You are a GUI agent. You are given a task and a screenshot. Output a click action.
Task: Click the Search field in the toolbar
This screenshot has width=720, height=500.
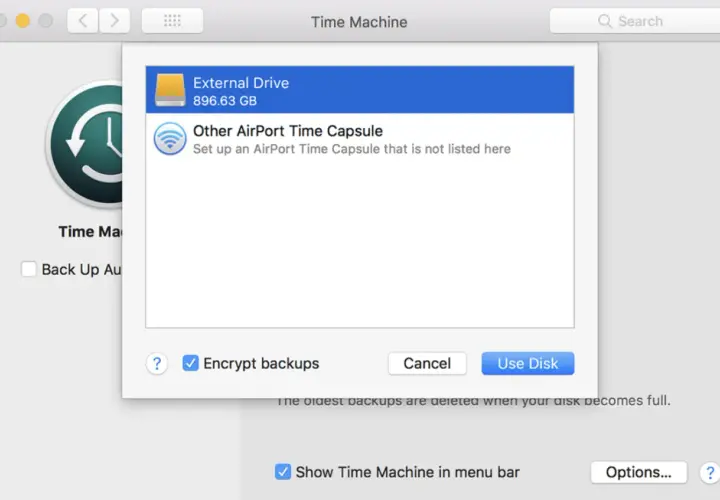635,21
